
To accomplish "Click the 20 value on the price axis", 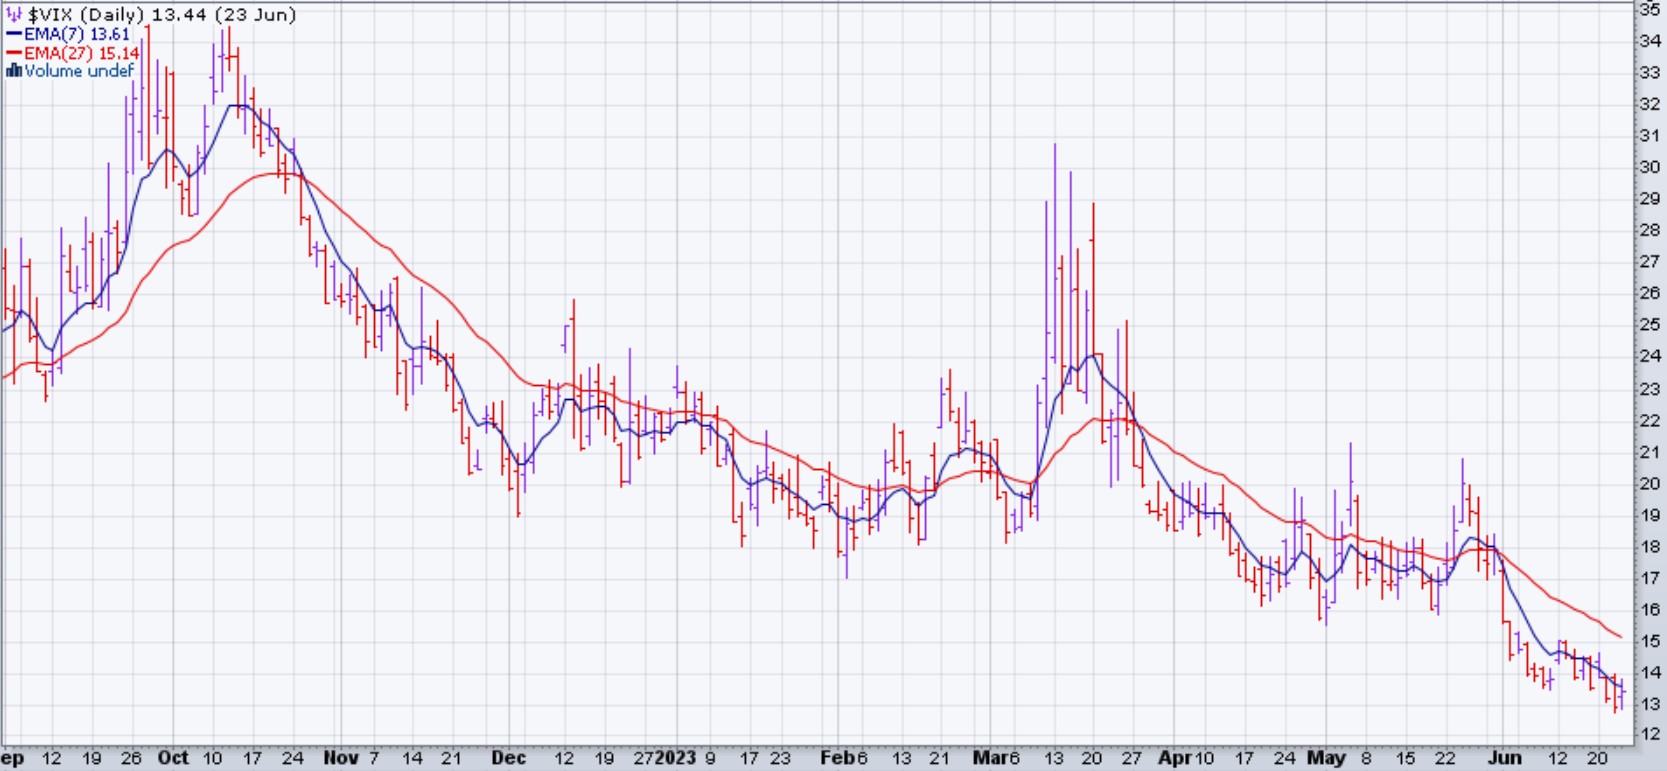I will click(x=1649, y=484).
